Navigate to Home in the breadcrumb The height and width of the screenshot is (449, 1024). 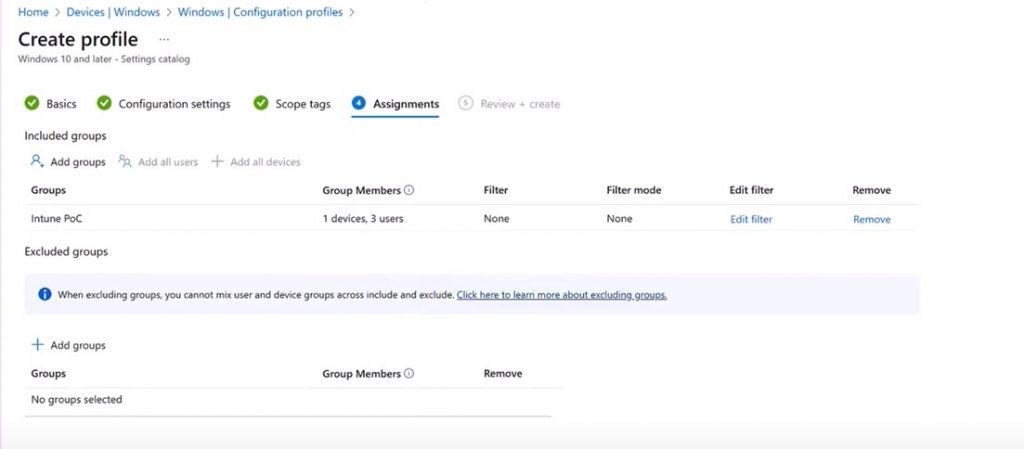pos(33,12)
